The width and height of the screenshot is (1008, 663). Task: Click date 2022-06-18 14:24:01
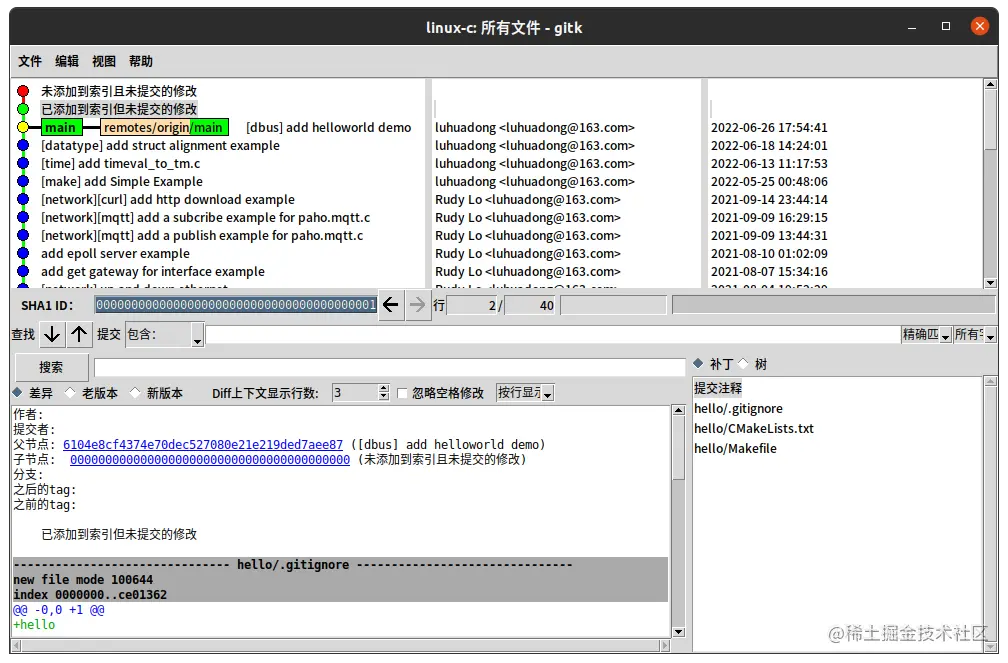click(769, 145)
